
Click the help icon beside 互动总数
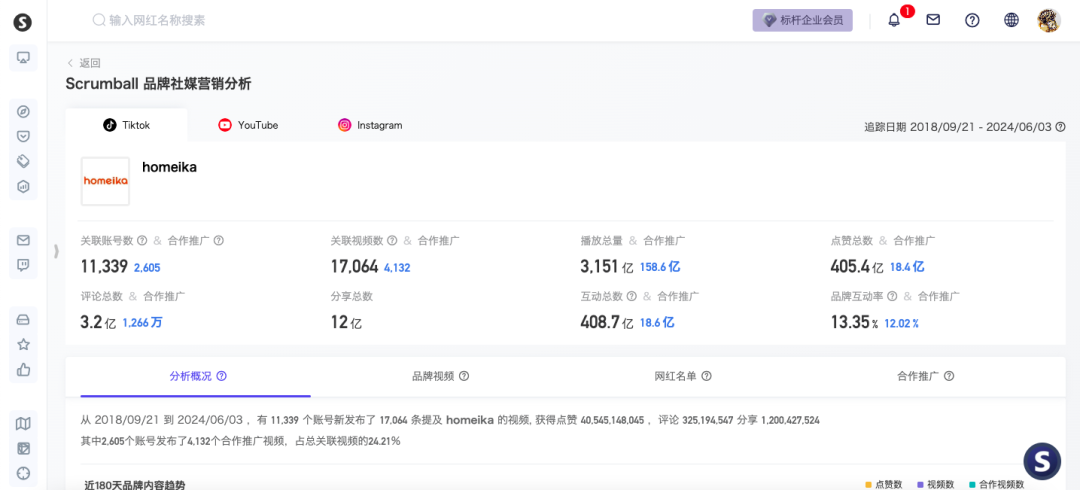(x=631, y=296)
